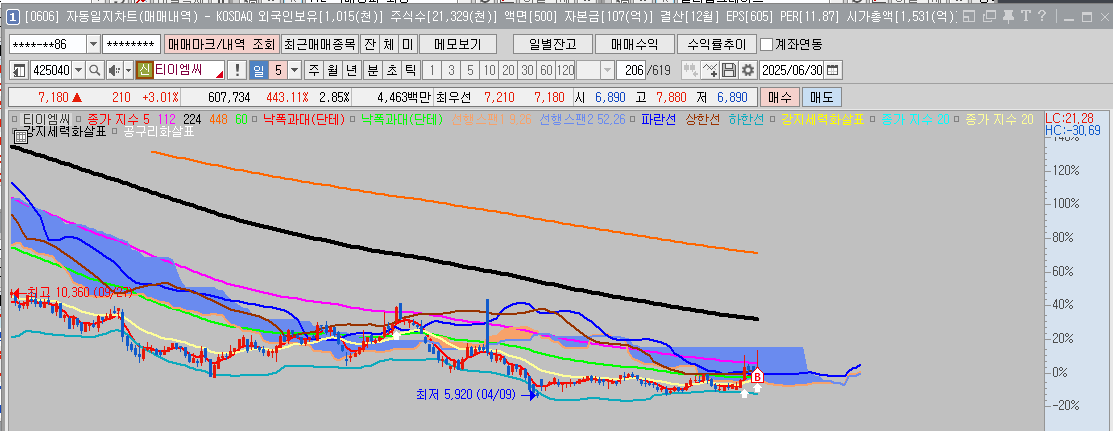Screen dimensions: 1113x431
Task: Open the calendar date picker icon
Action: 833,70
